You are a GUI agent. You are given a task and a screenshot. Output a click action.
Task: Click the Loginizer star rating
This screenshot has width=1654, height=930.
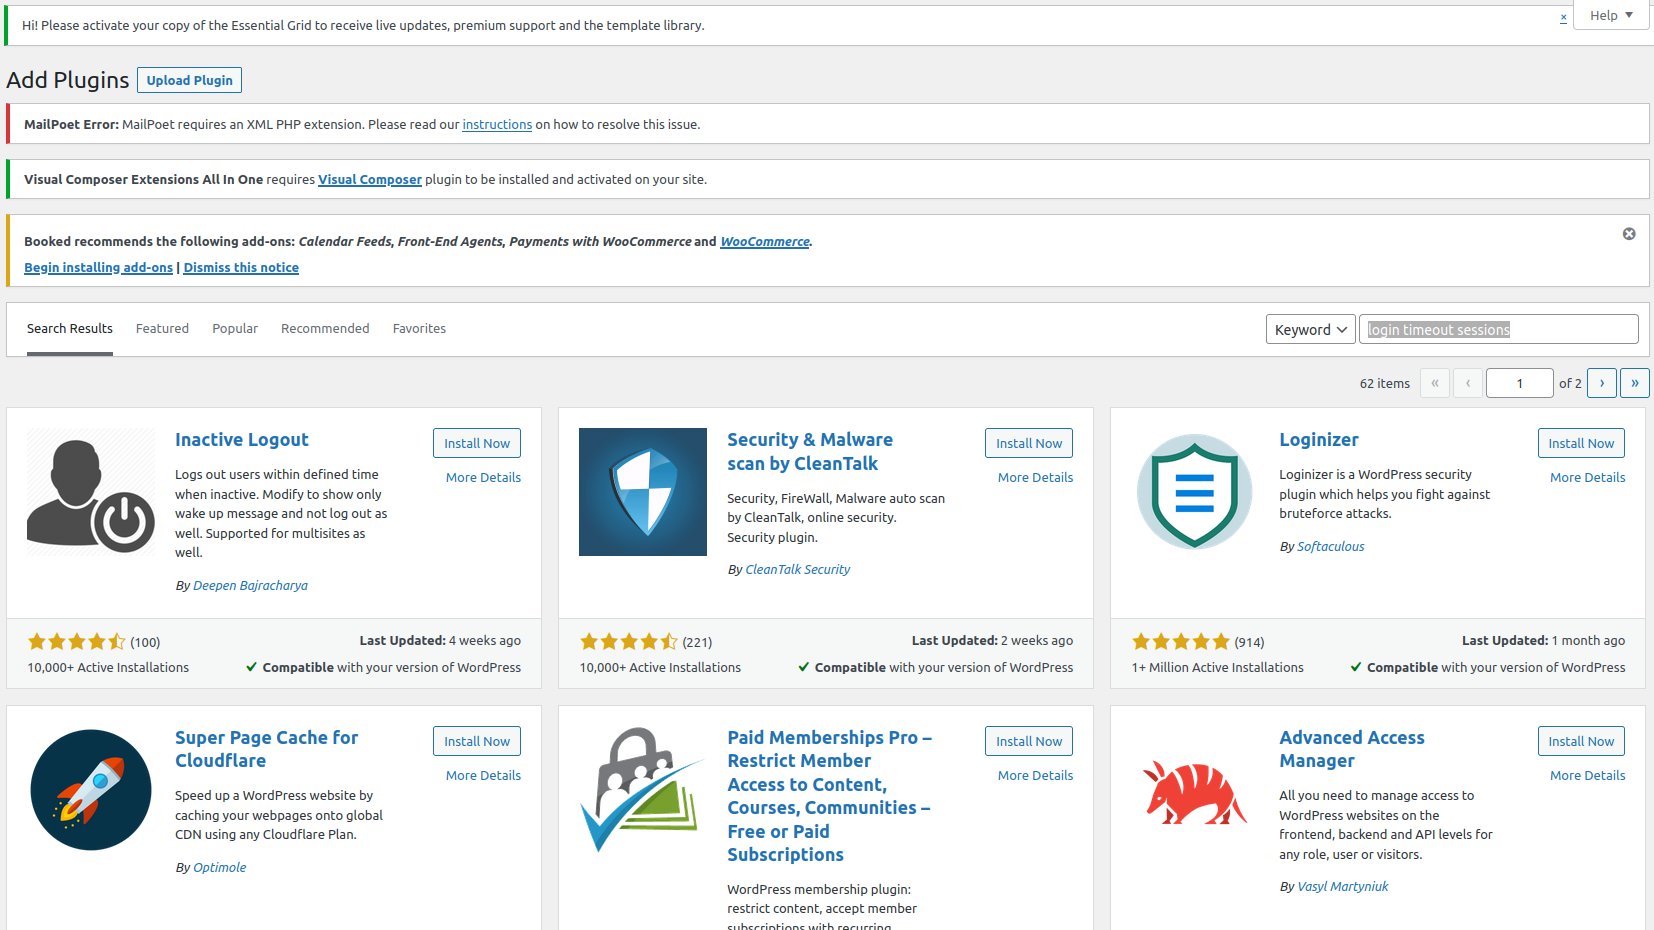pos(1180,642)
